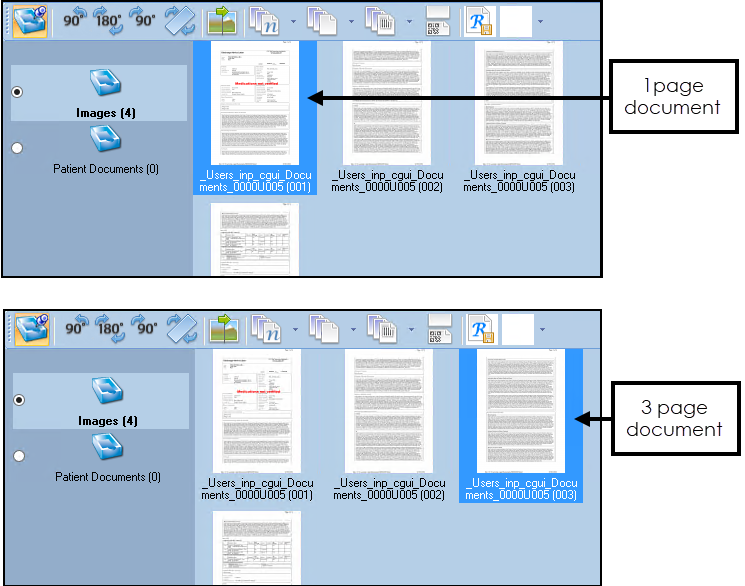This screenshot has width=745, height=586.
Task: Click the picture export icon in bottom toolbar
Action: pos(221,328)
